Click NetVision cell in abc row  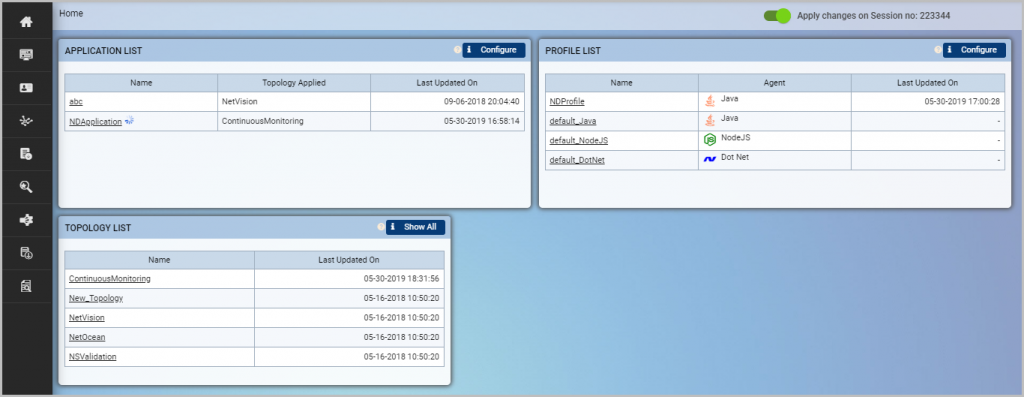(294, 102)
